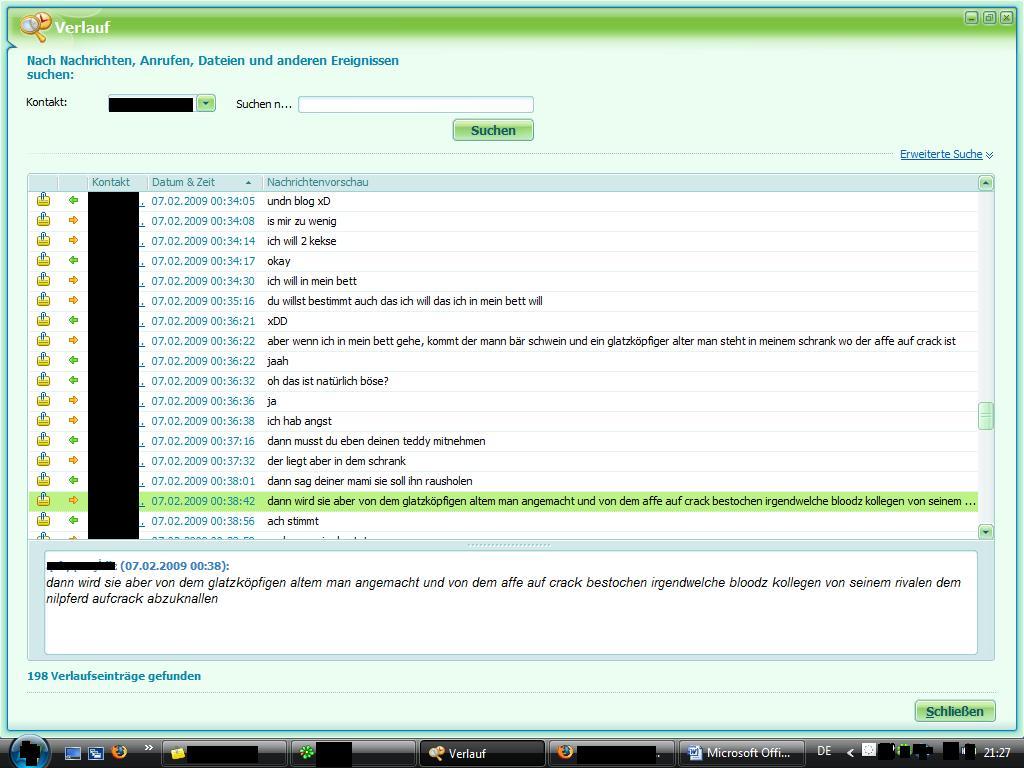Click incoming arrow icon on the 'okay' row
Image resolution: width=1024 pixels, height=768 pixels.
(73, 261)
